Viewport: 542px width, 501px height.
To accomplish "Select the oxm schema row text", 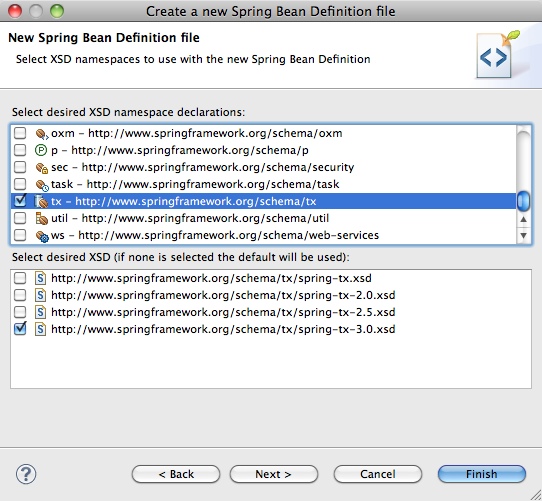I will (x=197, y=133).
